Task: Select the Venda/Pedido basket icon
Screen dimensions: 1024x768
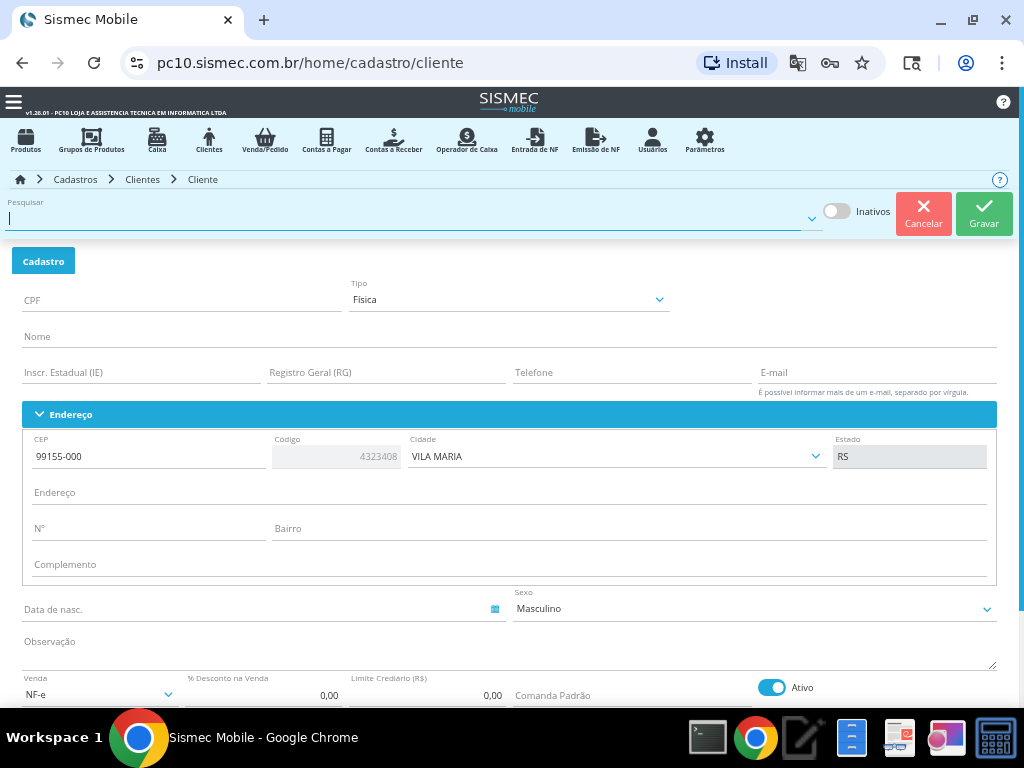Action: 265,139
